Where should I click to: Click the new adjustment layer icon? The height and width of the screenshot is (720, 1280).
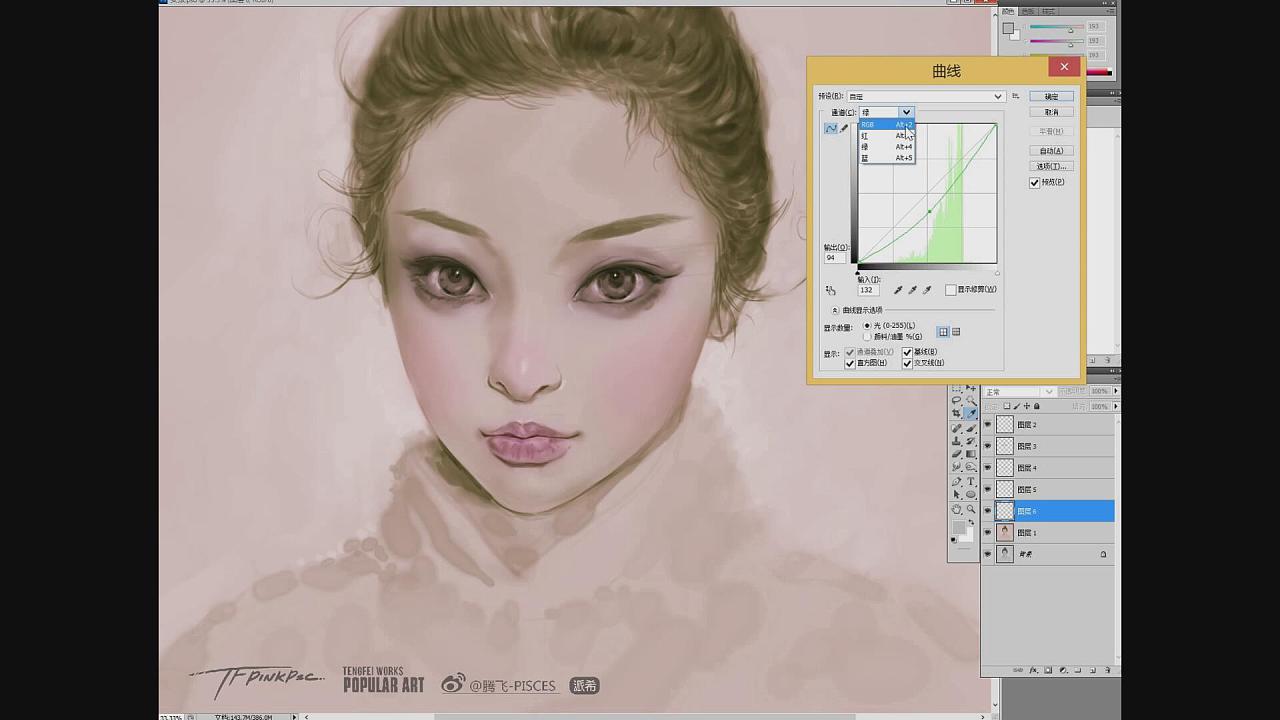(x=1063, y=670)
